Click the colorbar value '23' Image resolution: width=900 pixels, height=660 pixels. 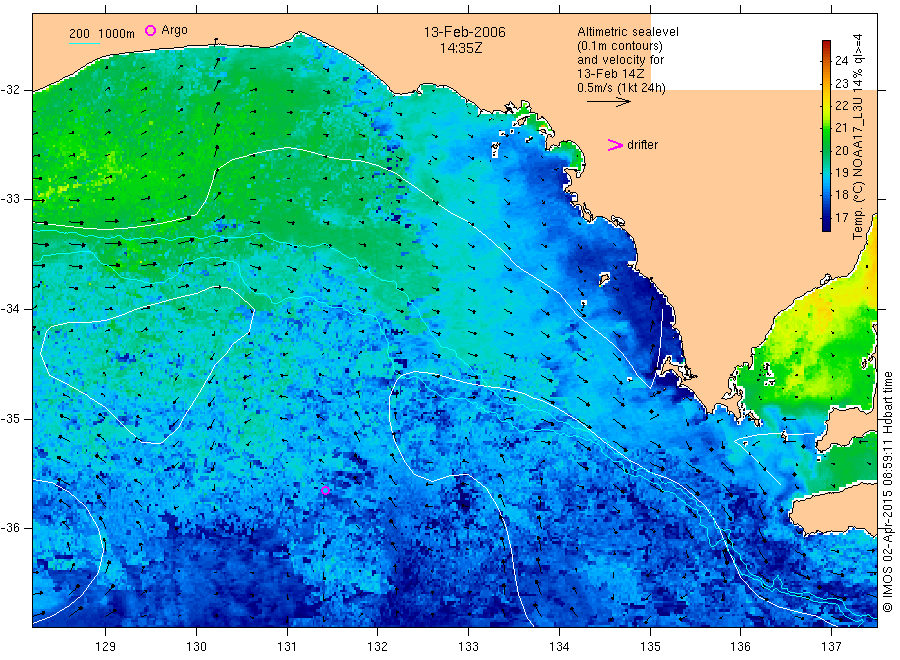(x=841, y=83)
